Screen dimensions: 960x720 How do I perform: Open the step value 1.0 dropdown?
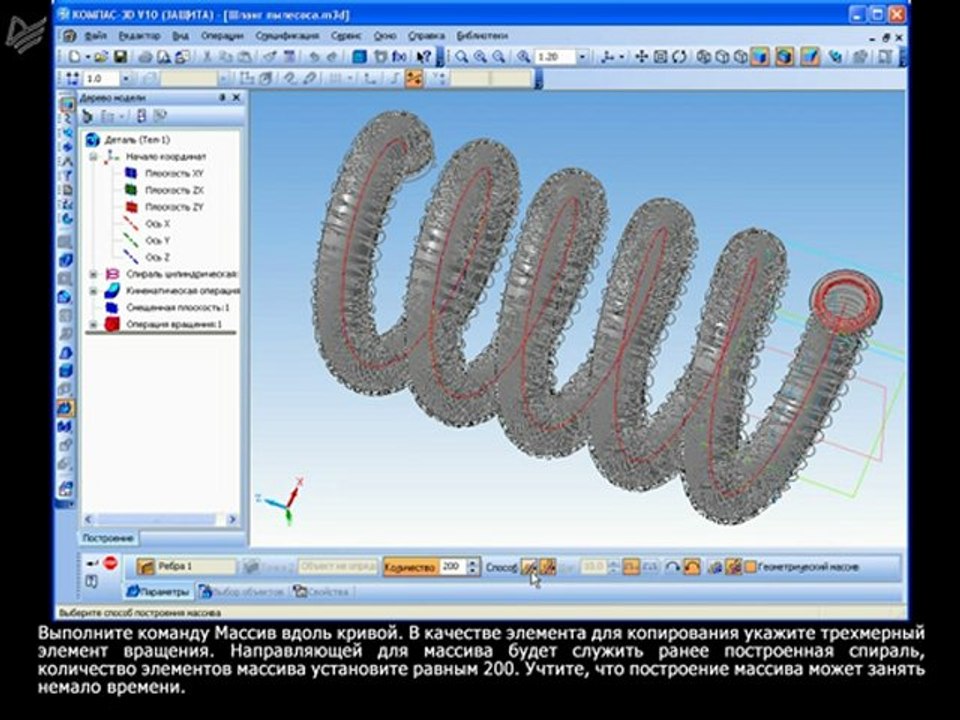tap(126, 78)
